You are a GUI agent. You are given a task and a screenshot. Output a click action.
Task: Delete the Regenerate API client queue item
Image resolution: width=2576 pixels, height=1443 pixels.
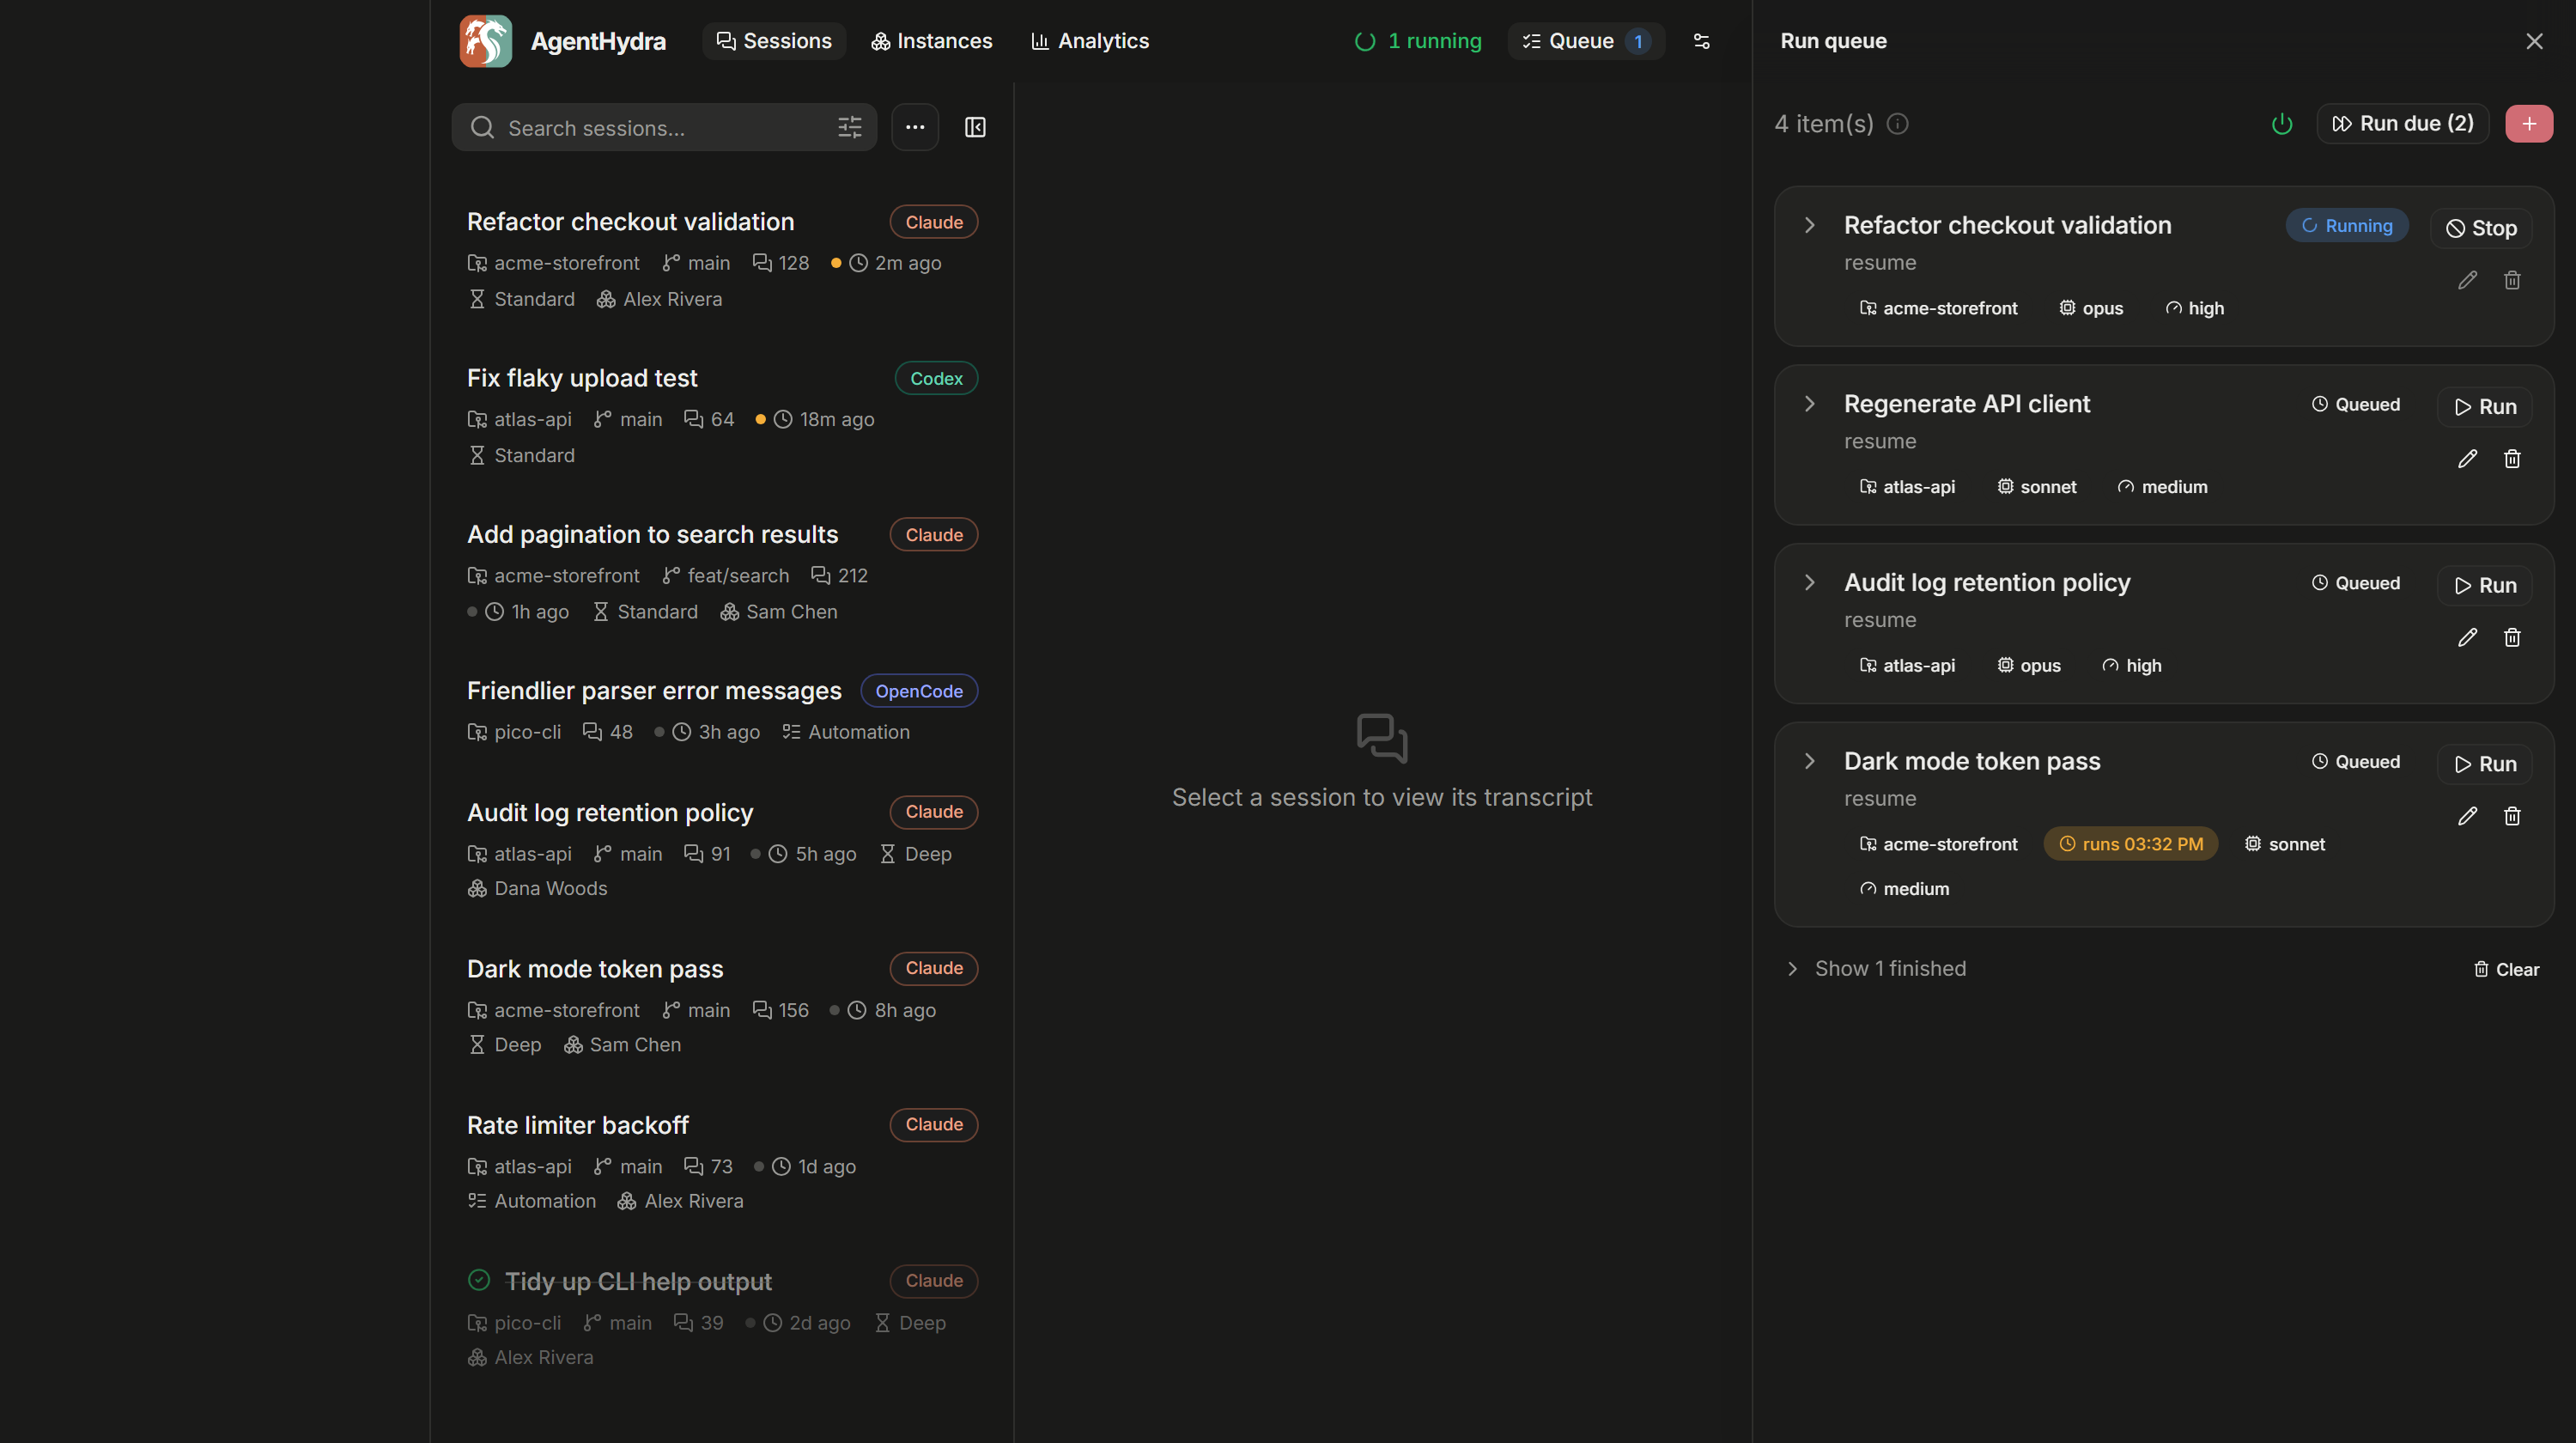(x=2511, y=459)
